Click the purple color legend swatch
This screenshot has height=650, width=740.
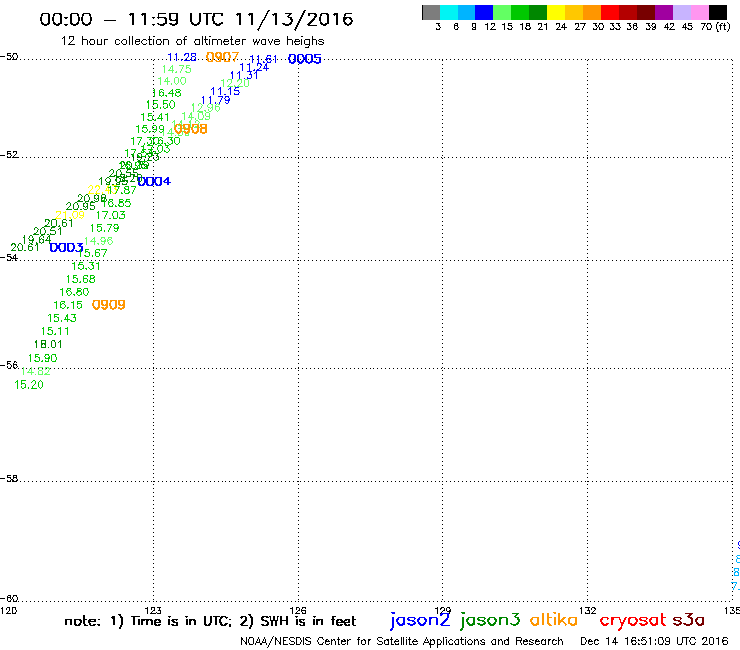tap(664, 12)
